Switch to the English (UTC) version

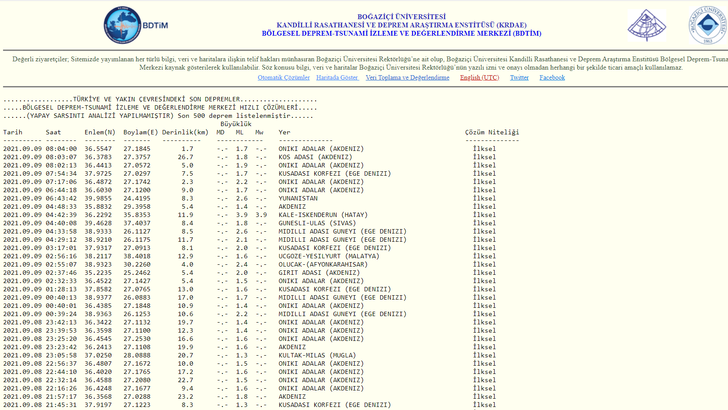479,77
